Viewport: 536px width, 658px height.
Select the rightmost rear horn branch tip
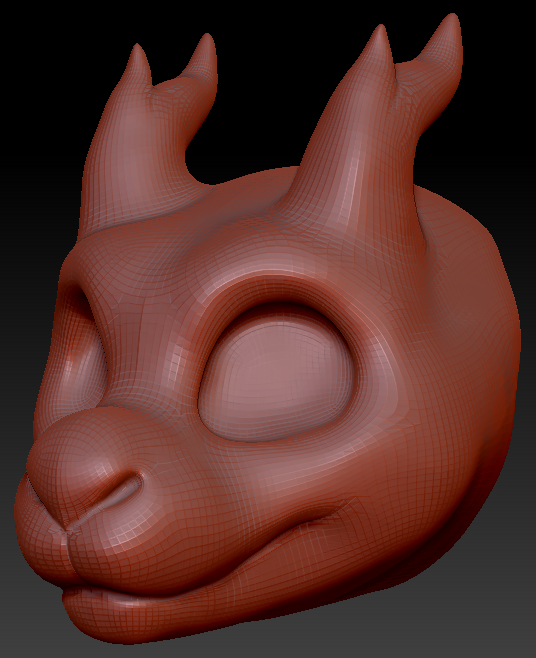click(451, 21)
